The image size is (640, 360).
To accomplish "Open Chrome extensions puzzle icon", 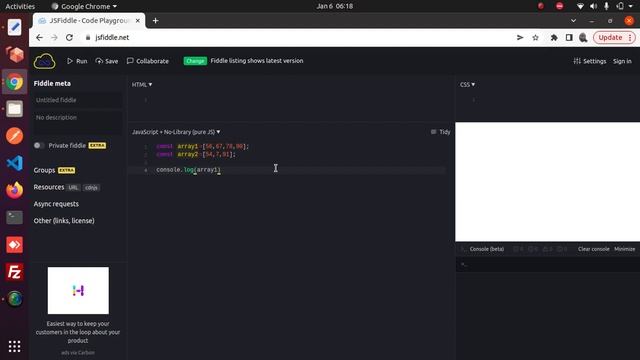I will (554, 38).
